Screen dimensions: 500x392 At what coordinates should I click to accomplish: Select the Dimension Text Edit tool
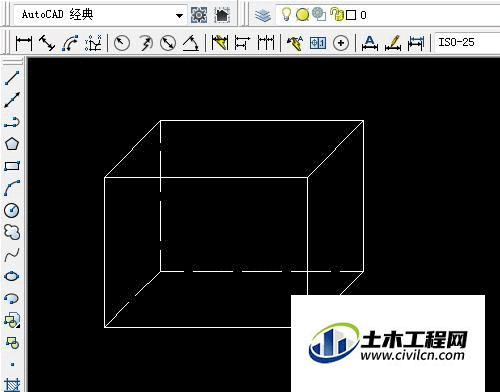coord(393,43)
